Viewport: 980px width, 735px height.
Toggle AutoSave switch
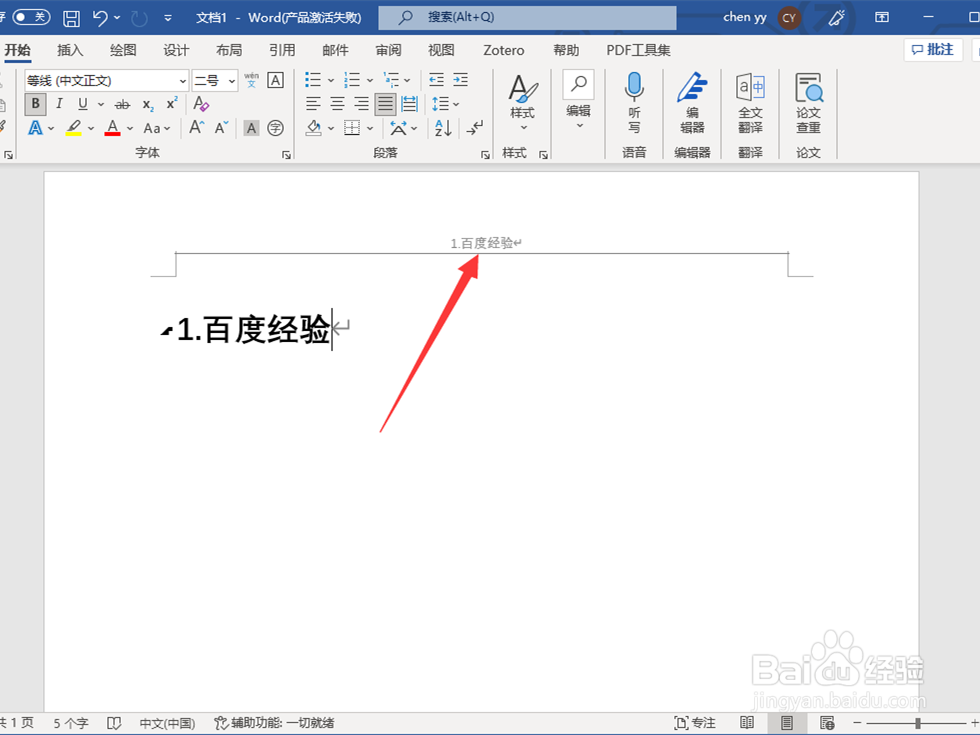point(31,17)
